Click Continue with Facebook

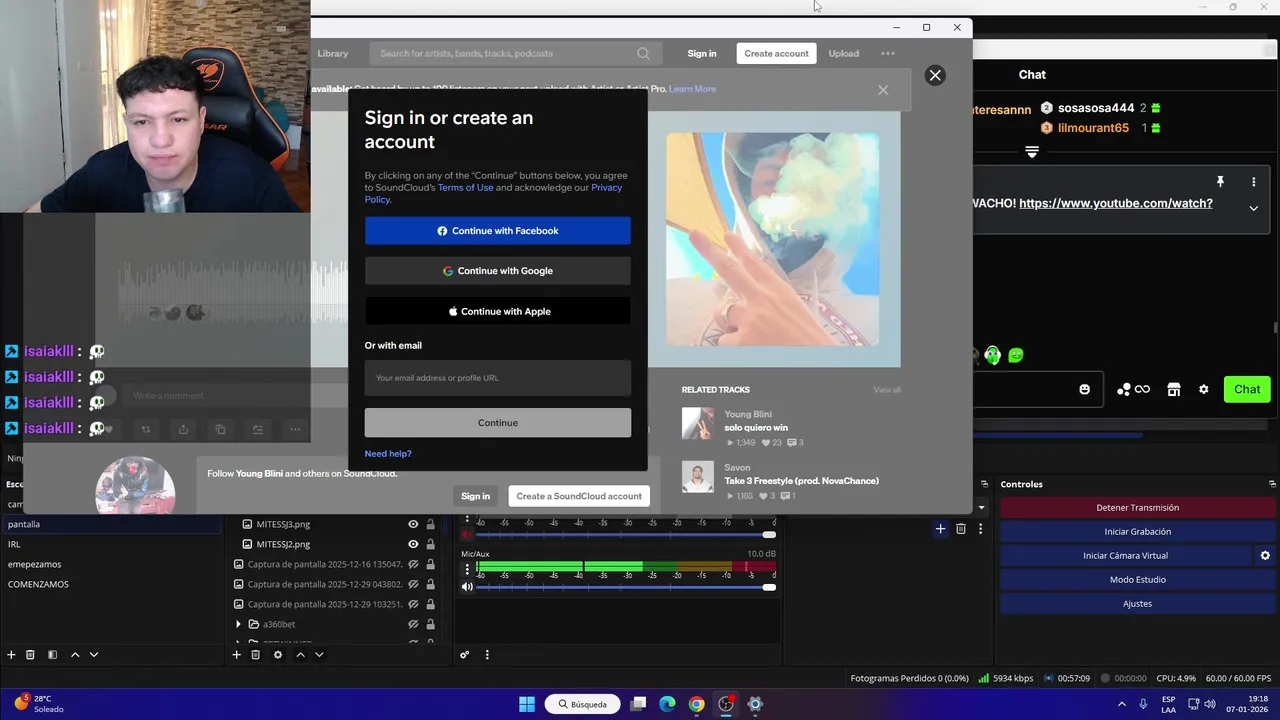498,231
